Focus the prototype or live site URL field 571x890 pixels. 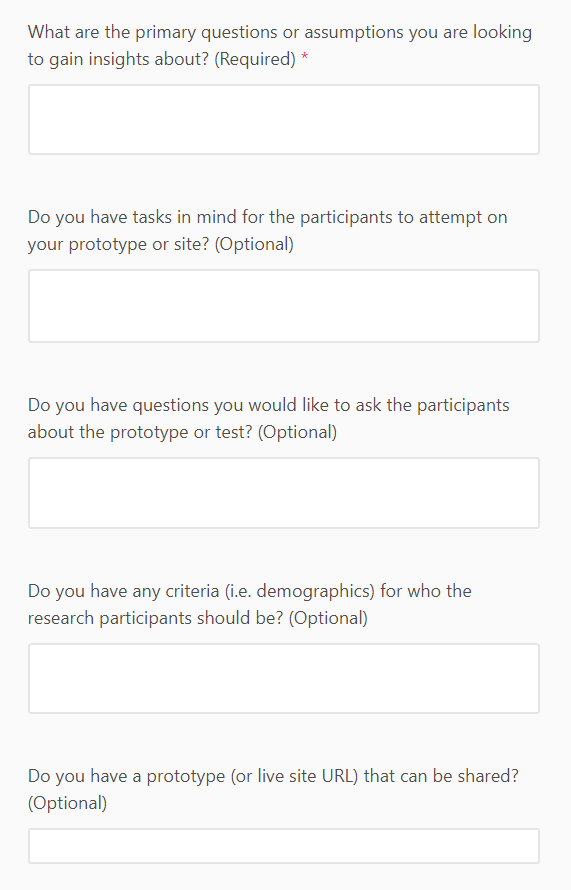(x=284, y=846)
